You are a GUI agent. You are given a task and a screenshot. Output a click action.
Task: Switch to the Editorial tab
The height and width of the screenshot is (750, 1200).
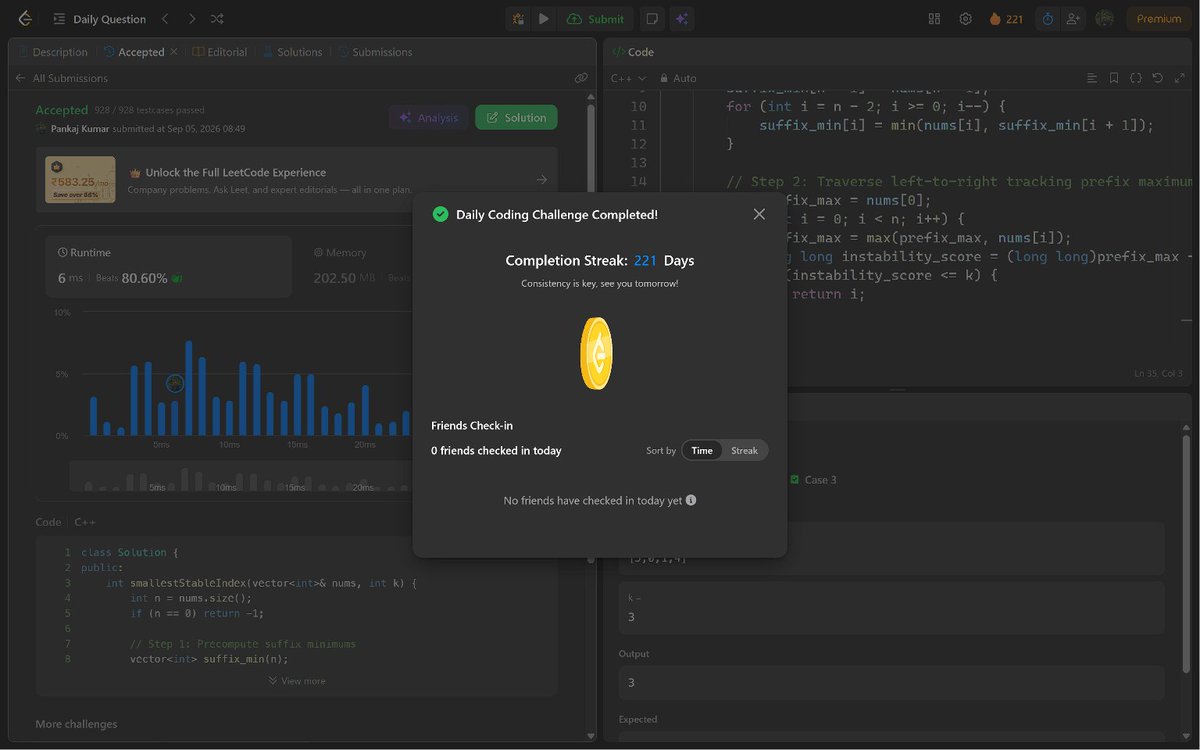pos(219,52)
